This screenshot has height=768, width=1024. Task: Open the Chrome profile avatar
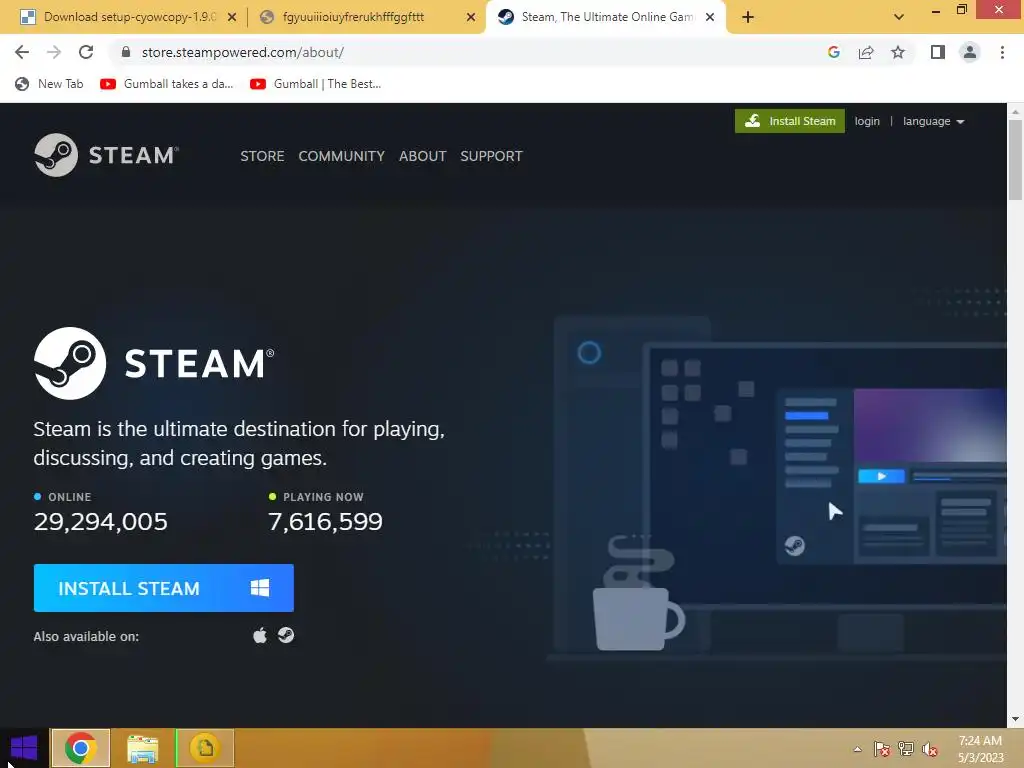(970, 52)
